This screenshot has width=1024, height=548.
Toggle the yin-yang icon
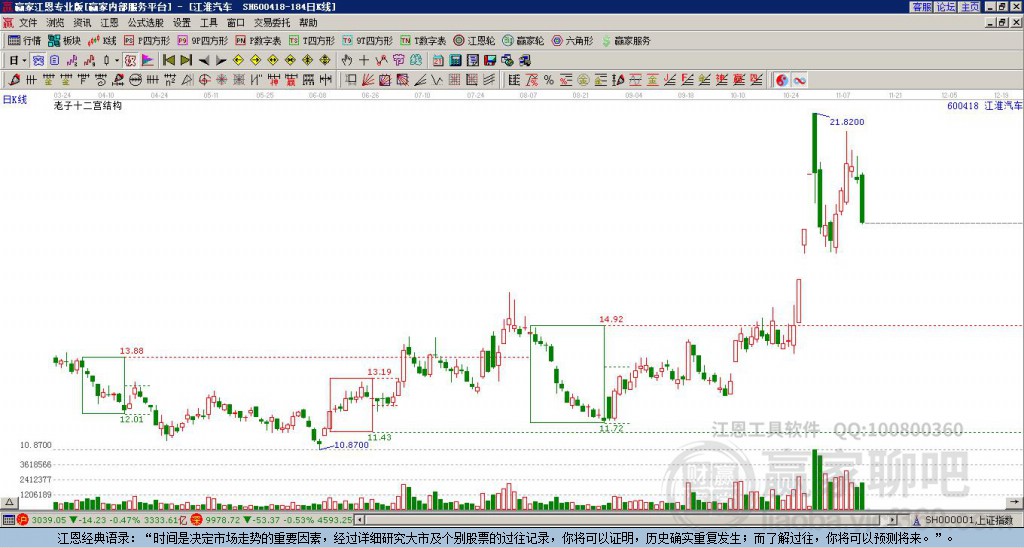tap(782, 80)
